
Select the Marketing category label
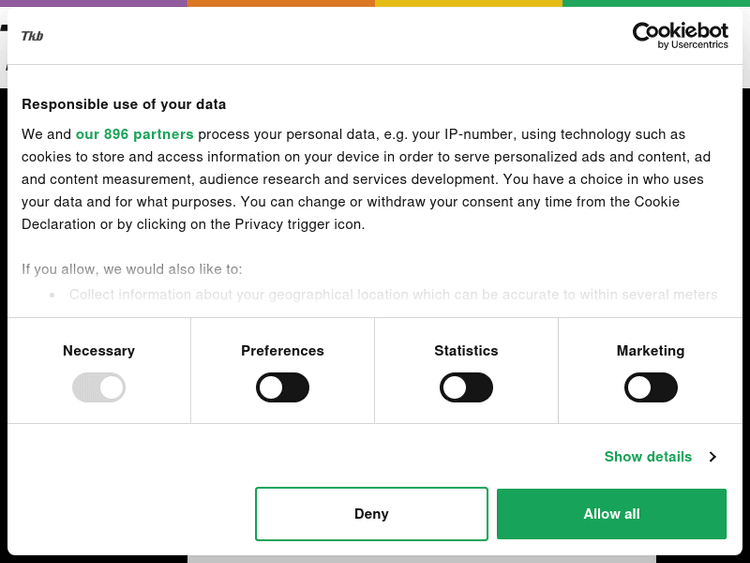(650, 351)
